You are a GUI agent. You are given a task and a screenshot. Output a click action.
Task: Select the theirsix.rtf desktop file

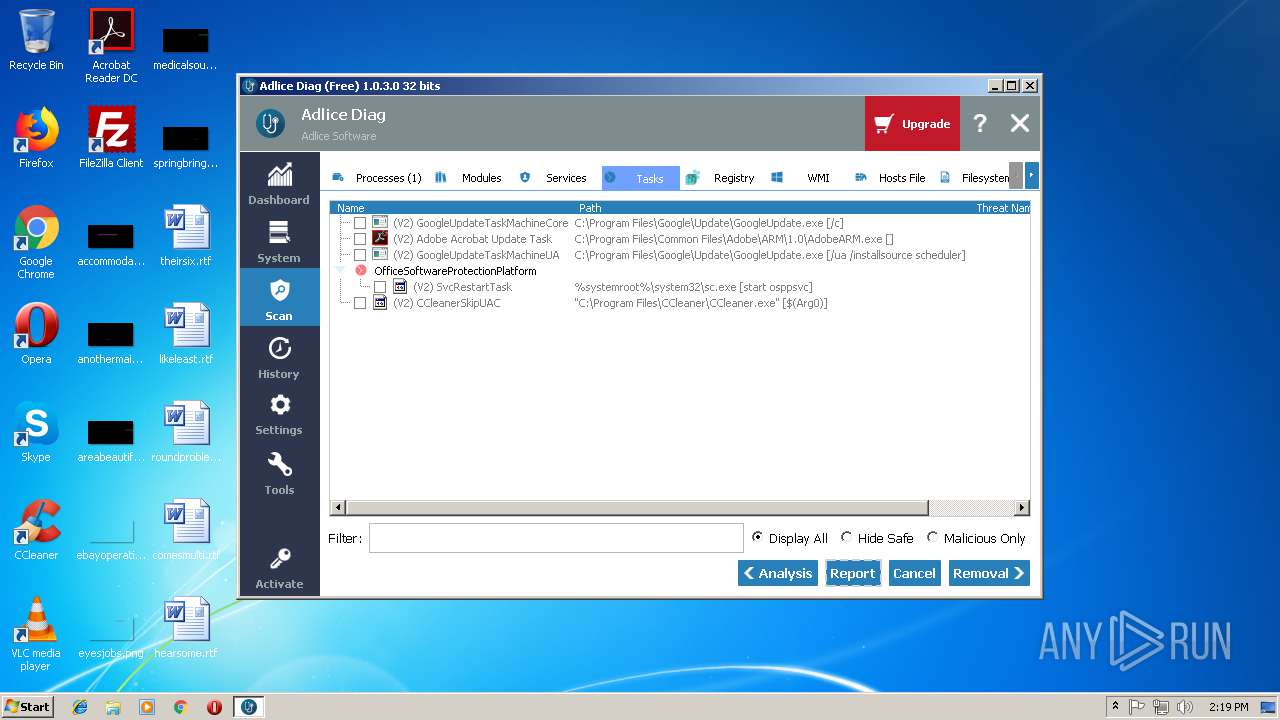186,235
